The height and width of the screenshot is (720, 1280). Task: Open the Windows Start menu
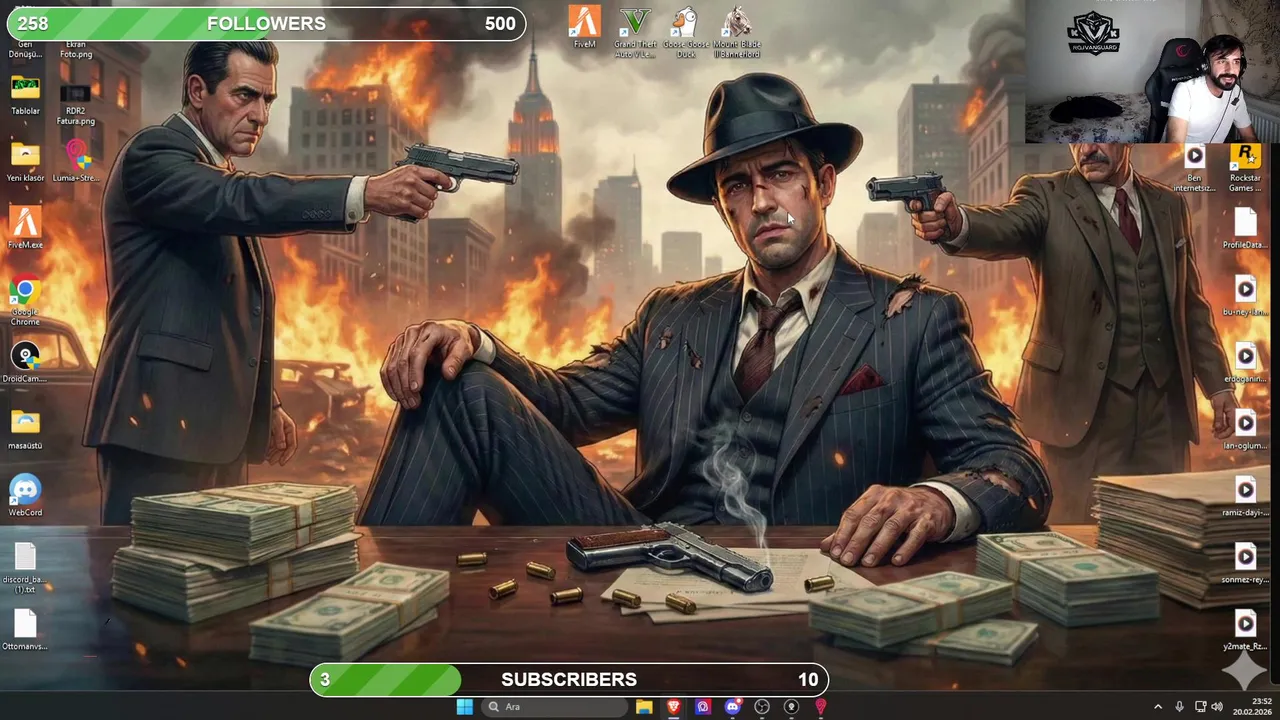[464, 707]
